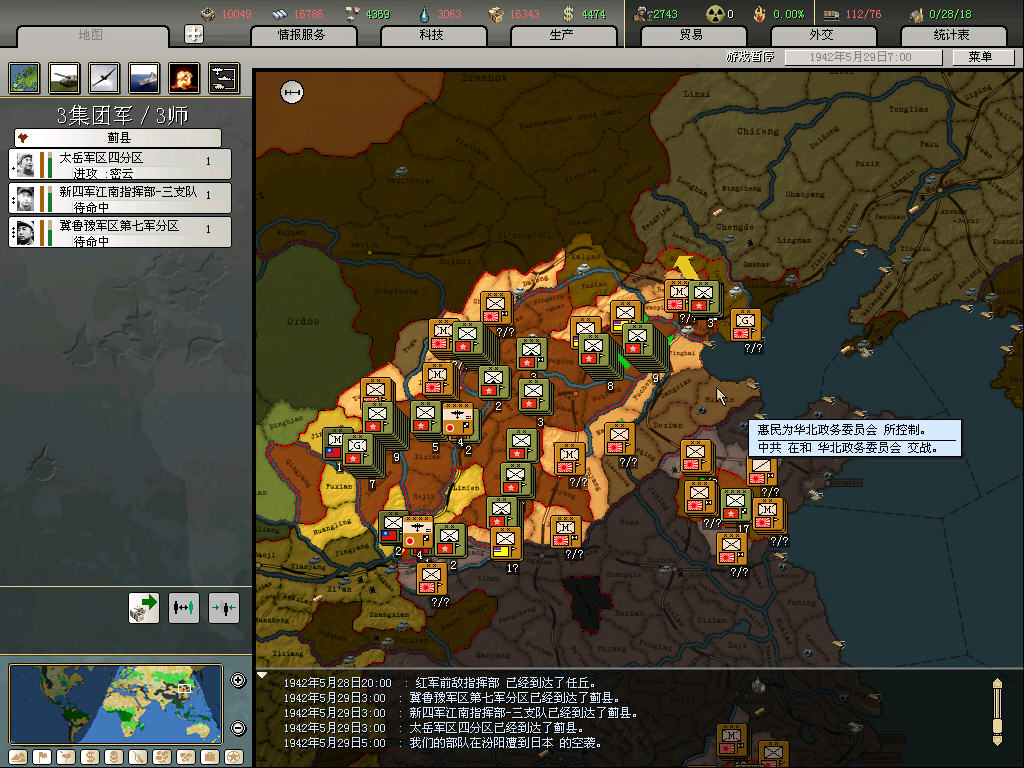
Task: Click the explosion combat icon
Action: pyautogui.click(x=184, y=77)
